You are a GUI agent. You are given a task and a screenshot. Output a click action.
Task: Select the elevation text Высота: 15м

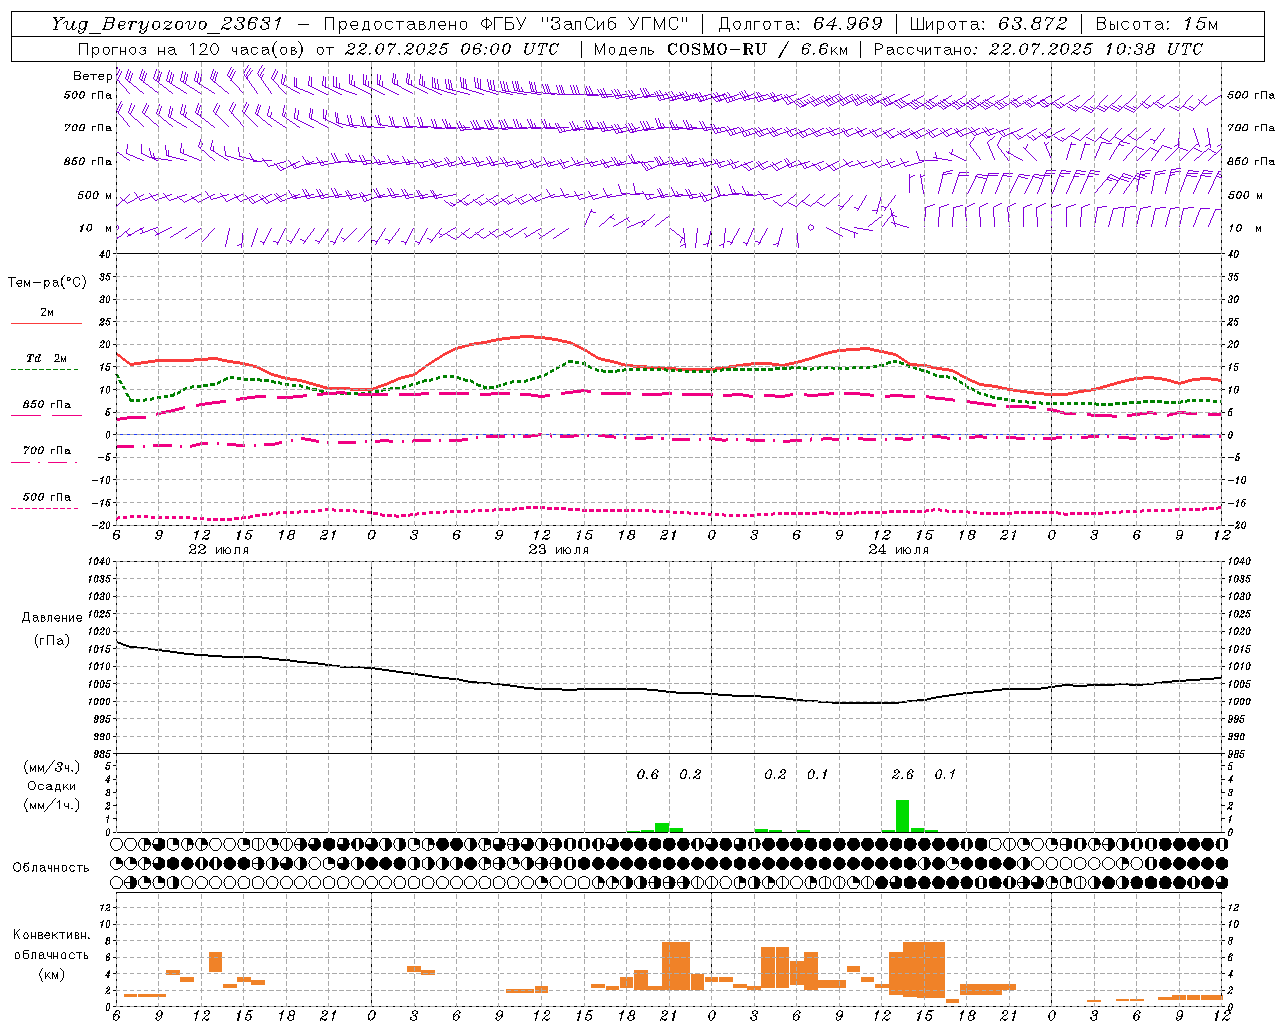click(x=1157, y=24)
